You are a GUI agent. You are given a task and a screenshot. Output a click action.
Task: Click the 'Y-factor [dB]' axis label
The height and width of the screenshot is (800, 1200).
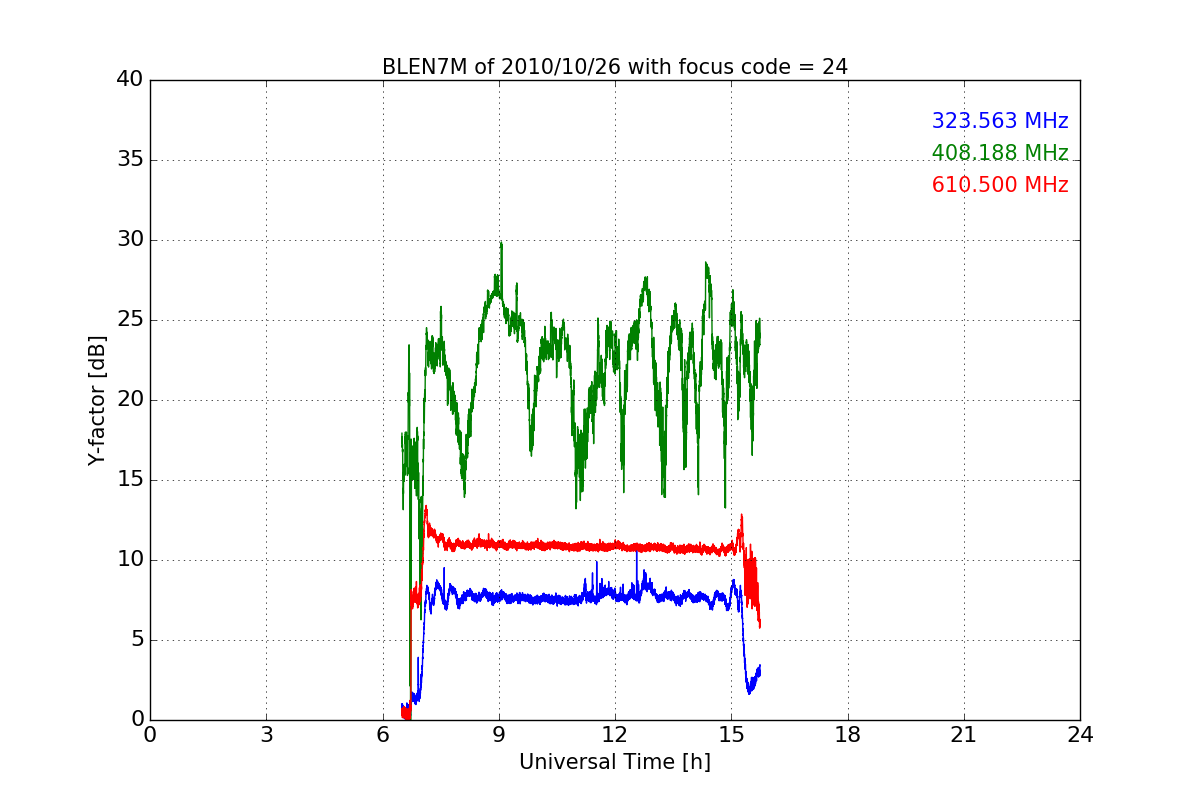pos(96,400)
